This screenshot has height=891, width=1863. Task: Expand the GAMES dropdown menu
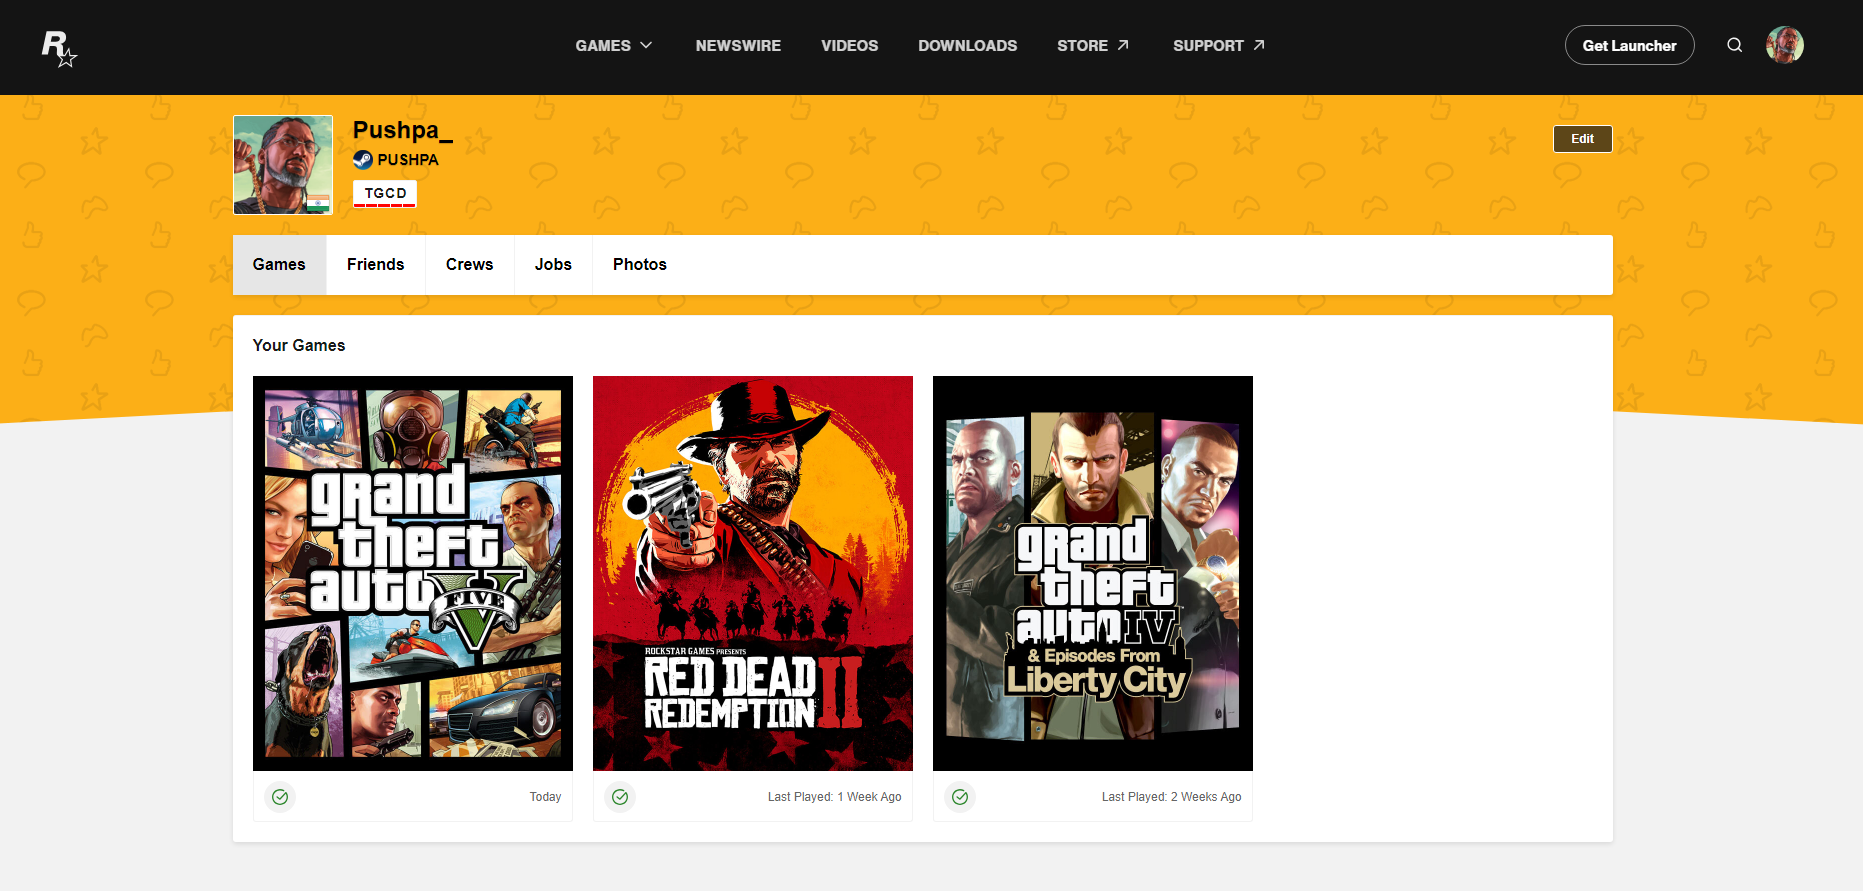pos(614,46)
